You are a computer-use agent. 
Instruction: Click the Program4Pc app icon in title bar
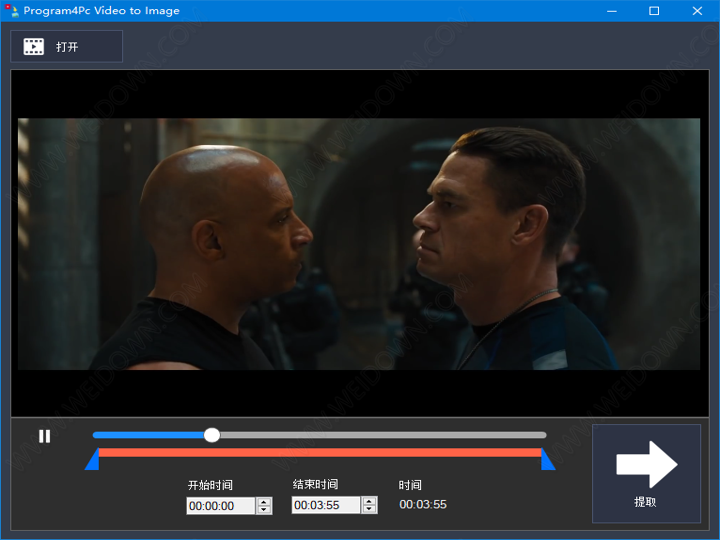click(x=11, y=11)
